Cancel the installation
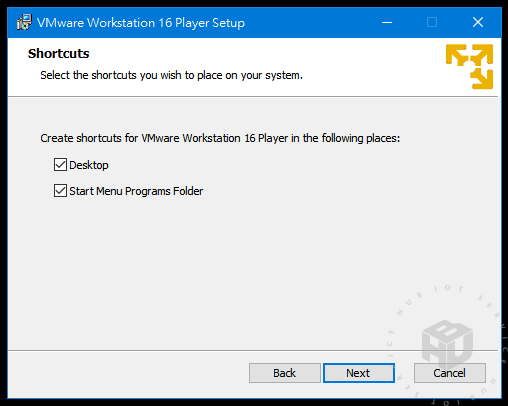The image size is (508, 406). pos(450,373)
